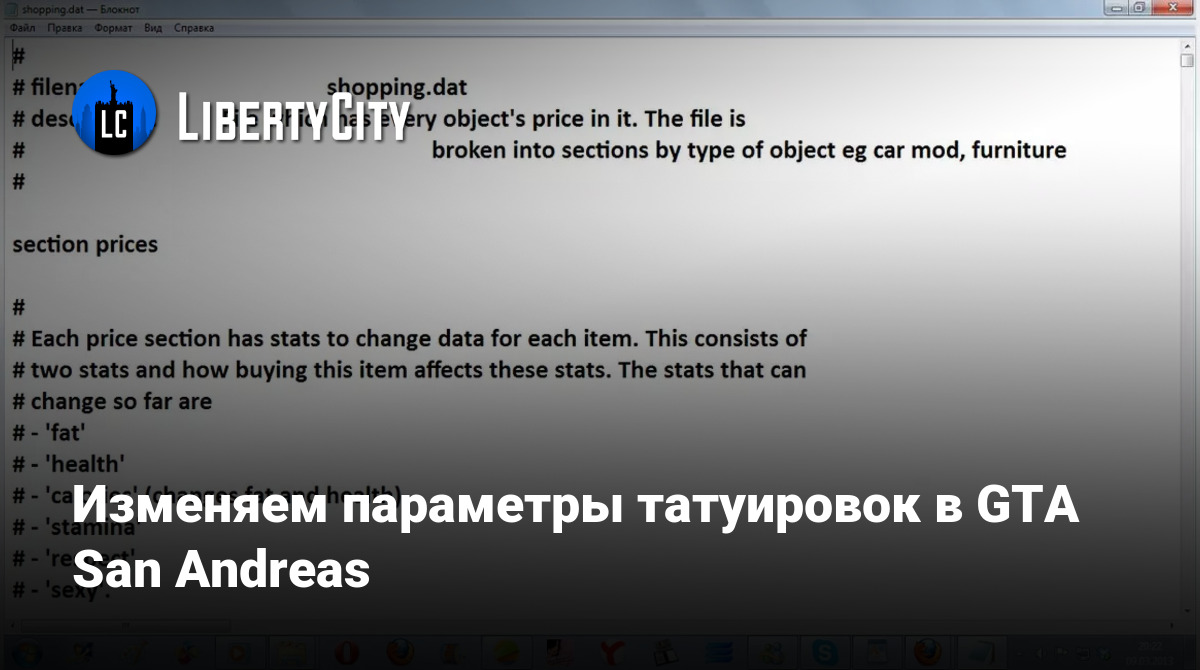Viewport: 1200px width, 670px height.
Task: Open the Файл menu
Action: coord(22,28)
